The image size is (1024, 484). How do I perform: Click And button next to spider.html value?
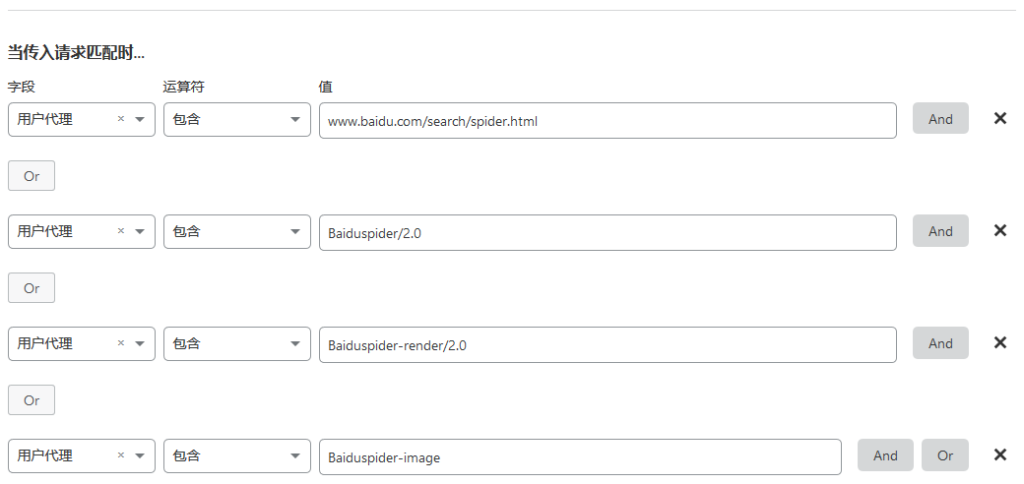[x=940, y=119]
